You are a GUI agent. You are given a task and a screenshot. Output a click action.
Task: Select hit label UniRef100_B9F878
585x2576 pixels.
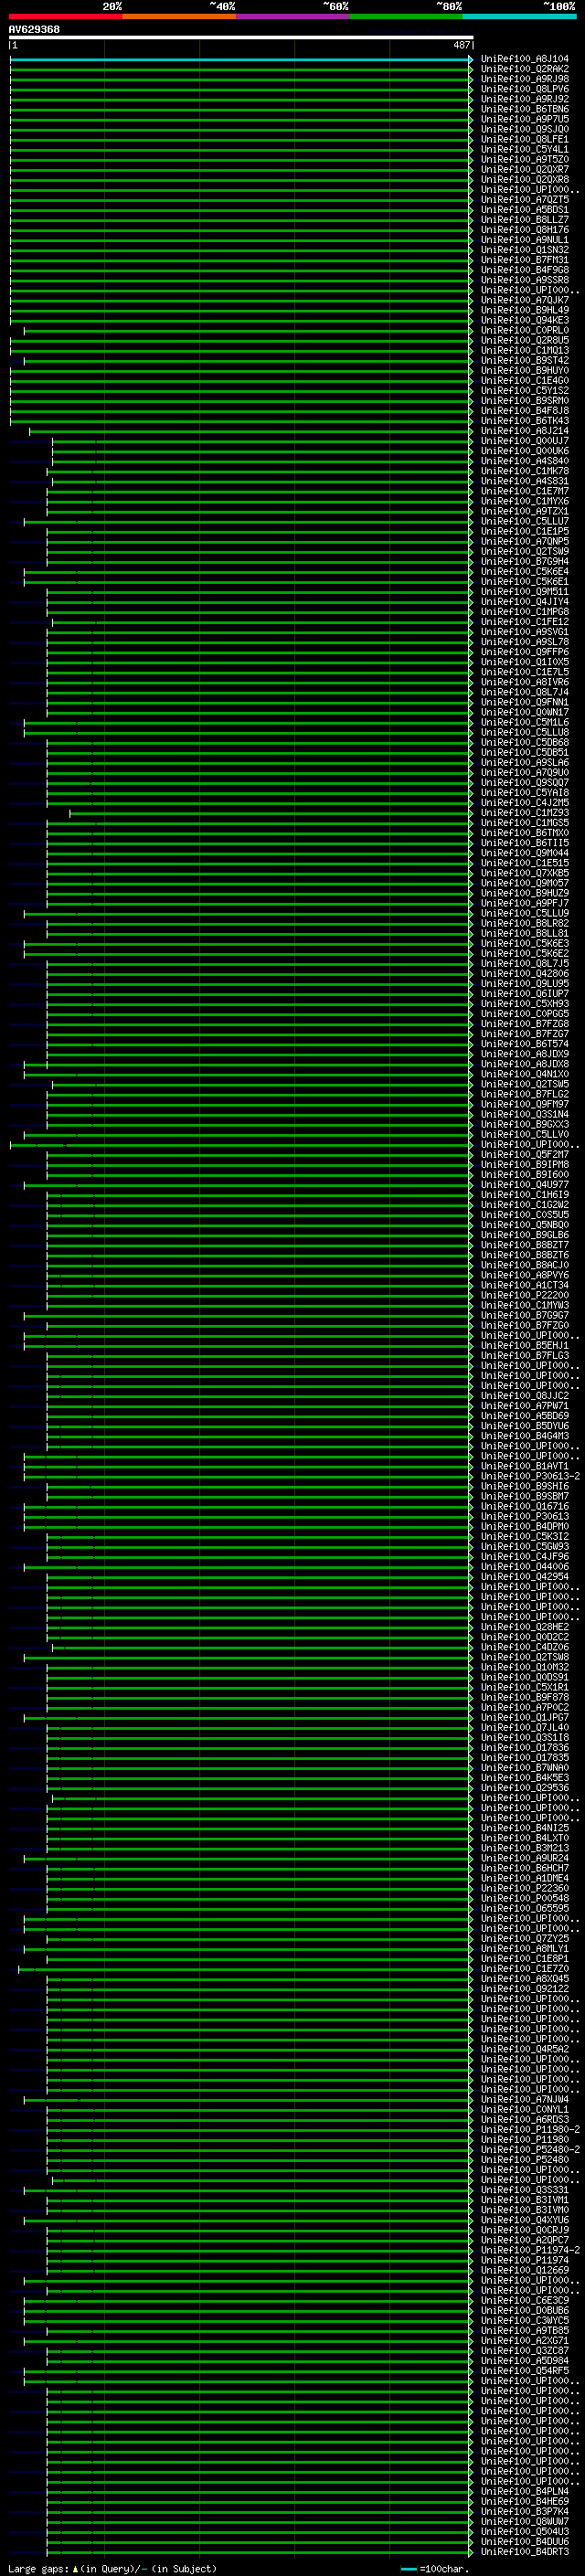pos(525,1697)
